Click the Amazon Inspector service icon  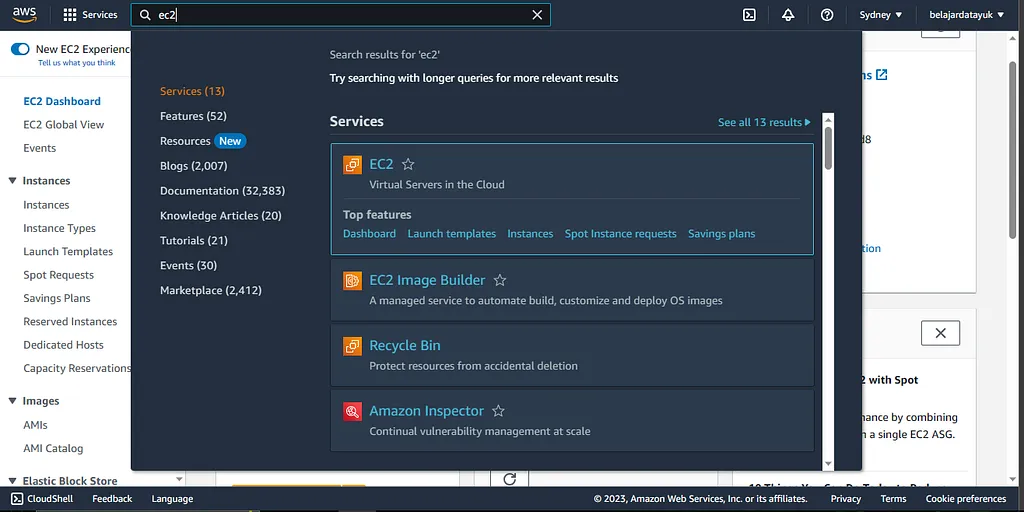(353, 411)
